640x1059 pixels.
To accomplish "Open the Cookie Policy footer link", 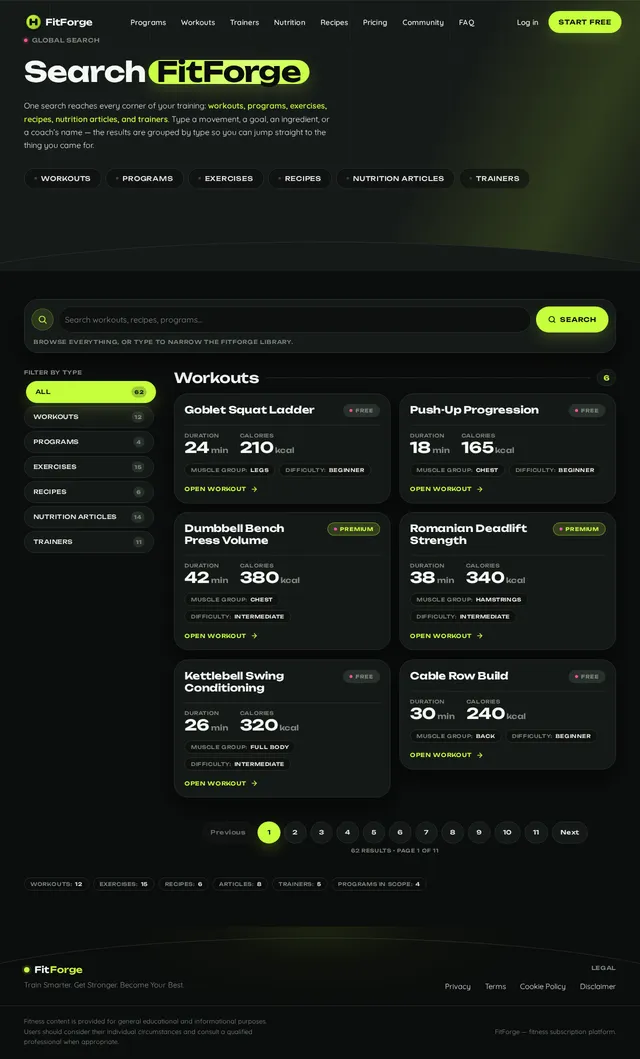I will [x=542, y=986].
